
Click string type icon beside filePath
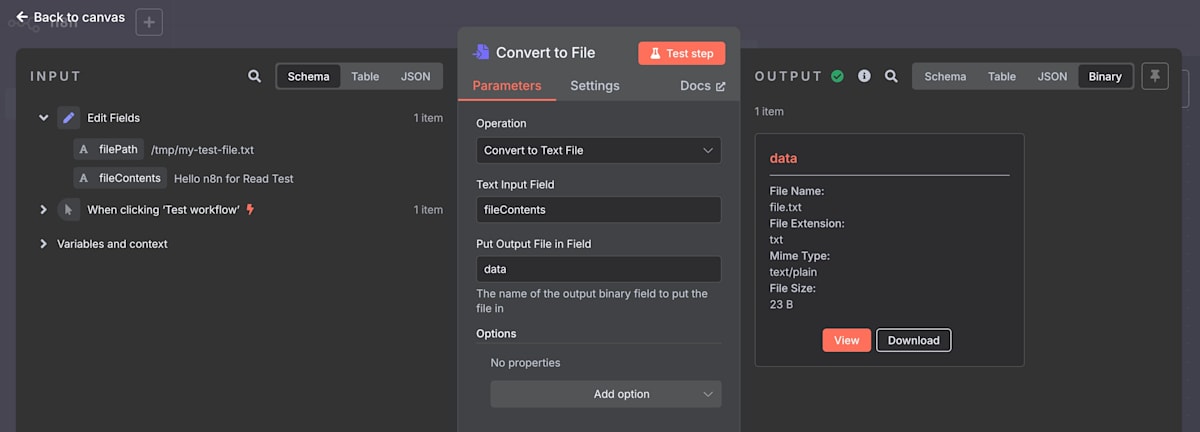(x=84, y=150)
